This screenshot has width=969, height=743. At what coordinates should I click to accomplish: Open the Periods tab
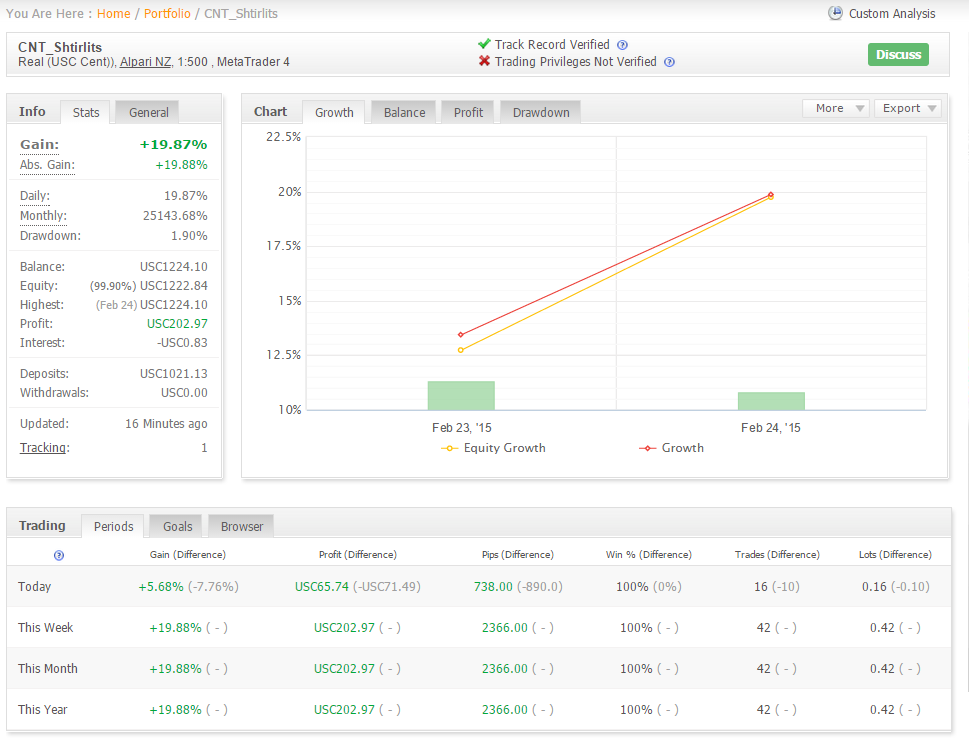[x=113, y=527]
